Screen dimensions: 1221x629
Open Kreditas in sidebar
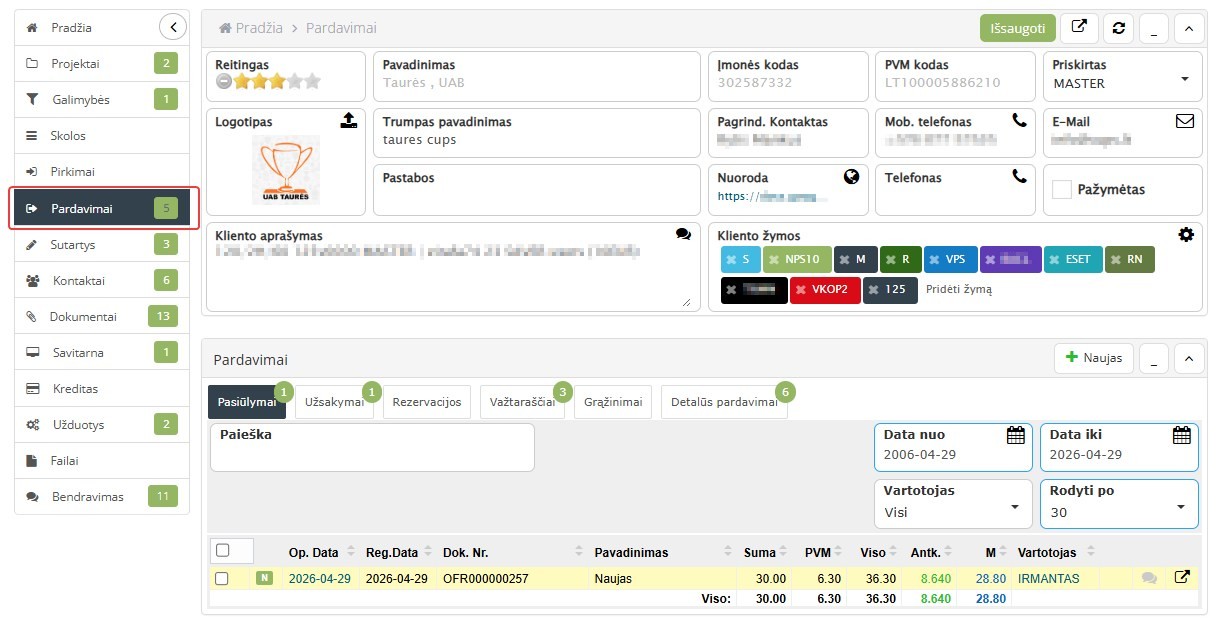coord(102,389)
